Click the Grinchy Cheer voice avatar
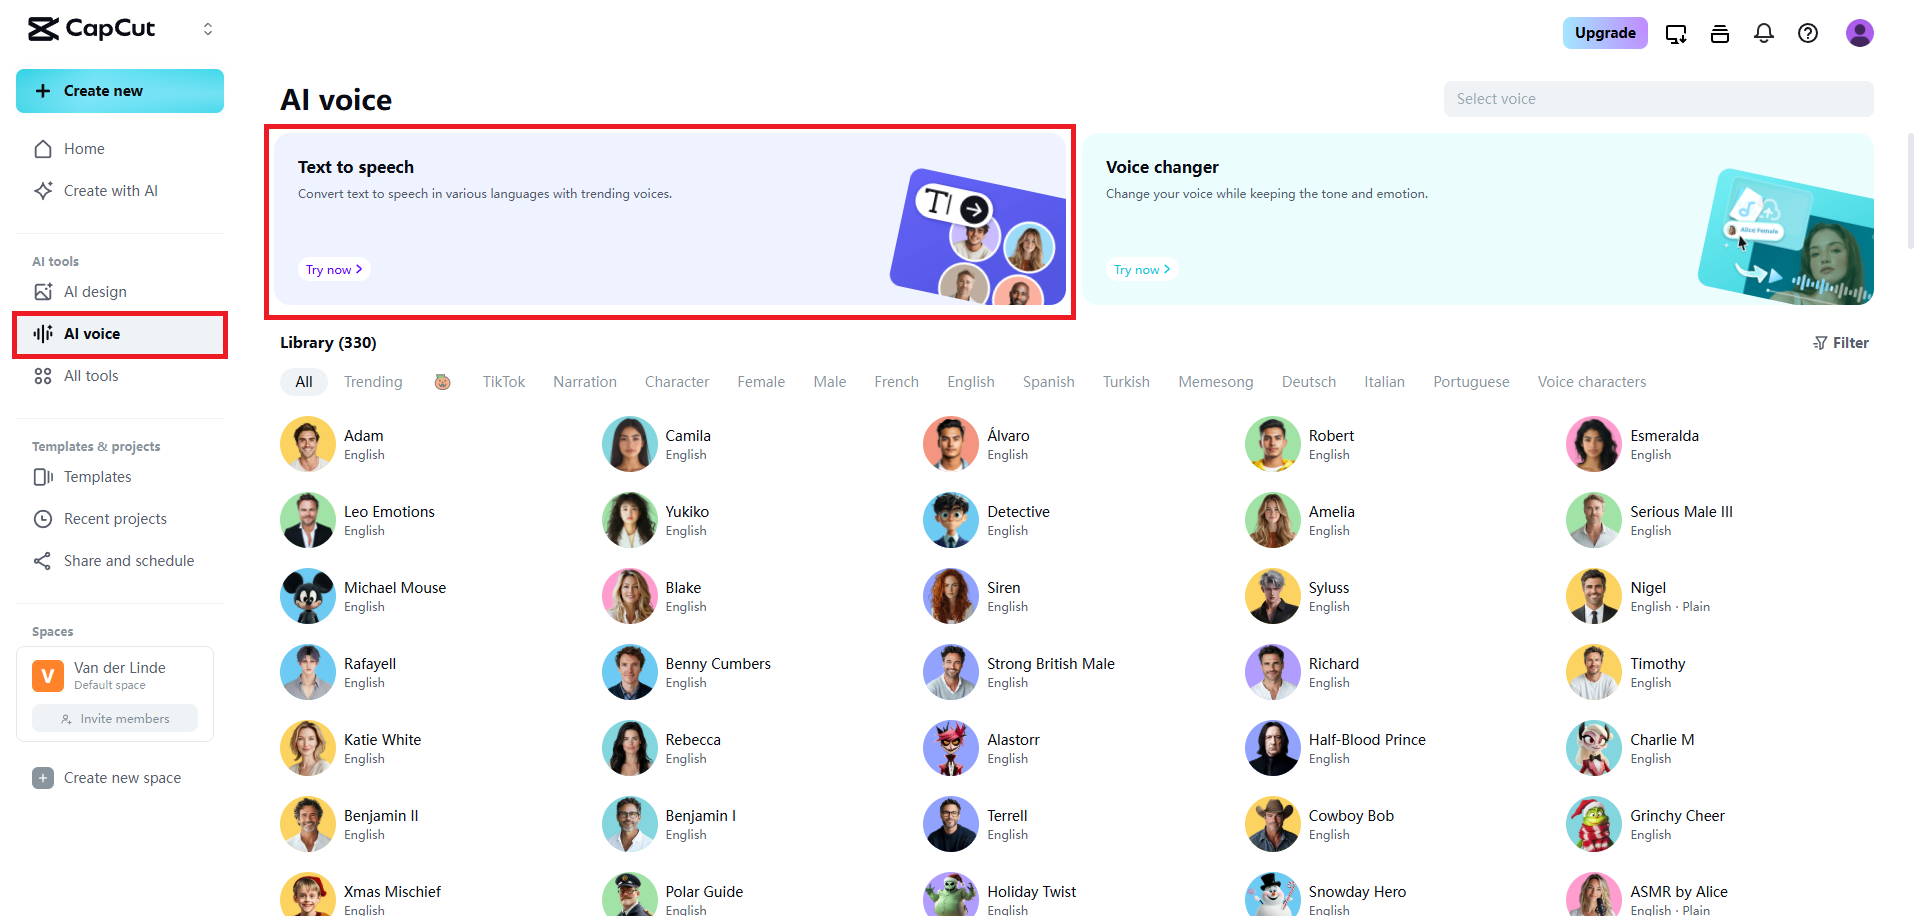The image size is (1920, 916). [1594, 824]
